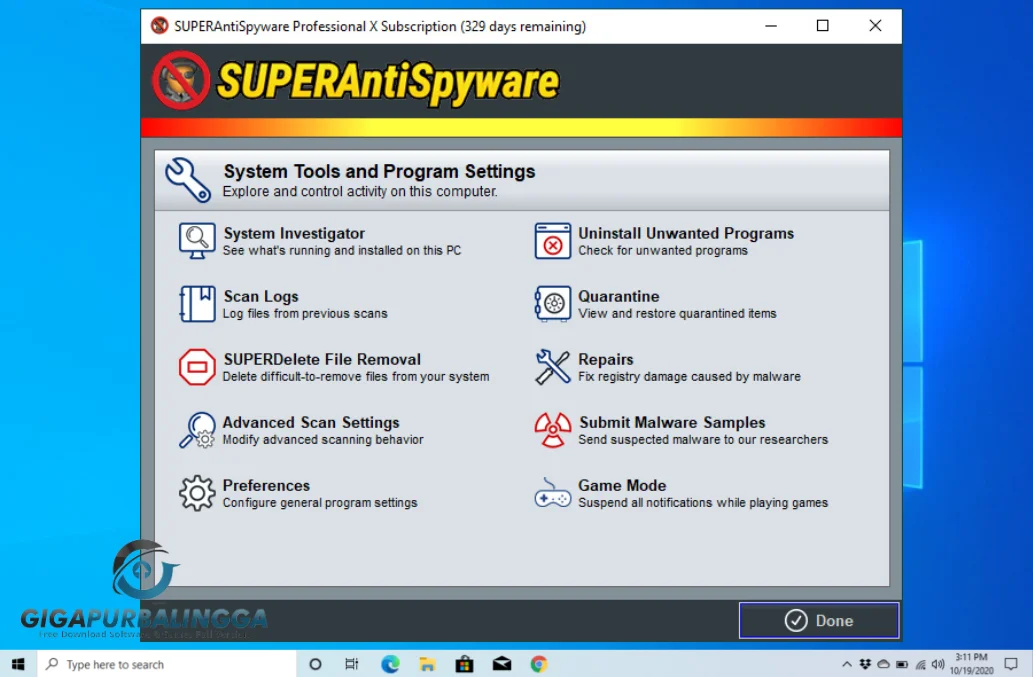This screenshot has width=1033, height=677.
Task: Open the Advanced Scan Settings link
Action: pos(311,422)
